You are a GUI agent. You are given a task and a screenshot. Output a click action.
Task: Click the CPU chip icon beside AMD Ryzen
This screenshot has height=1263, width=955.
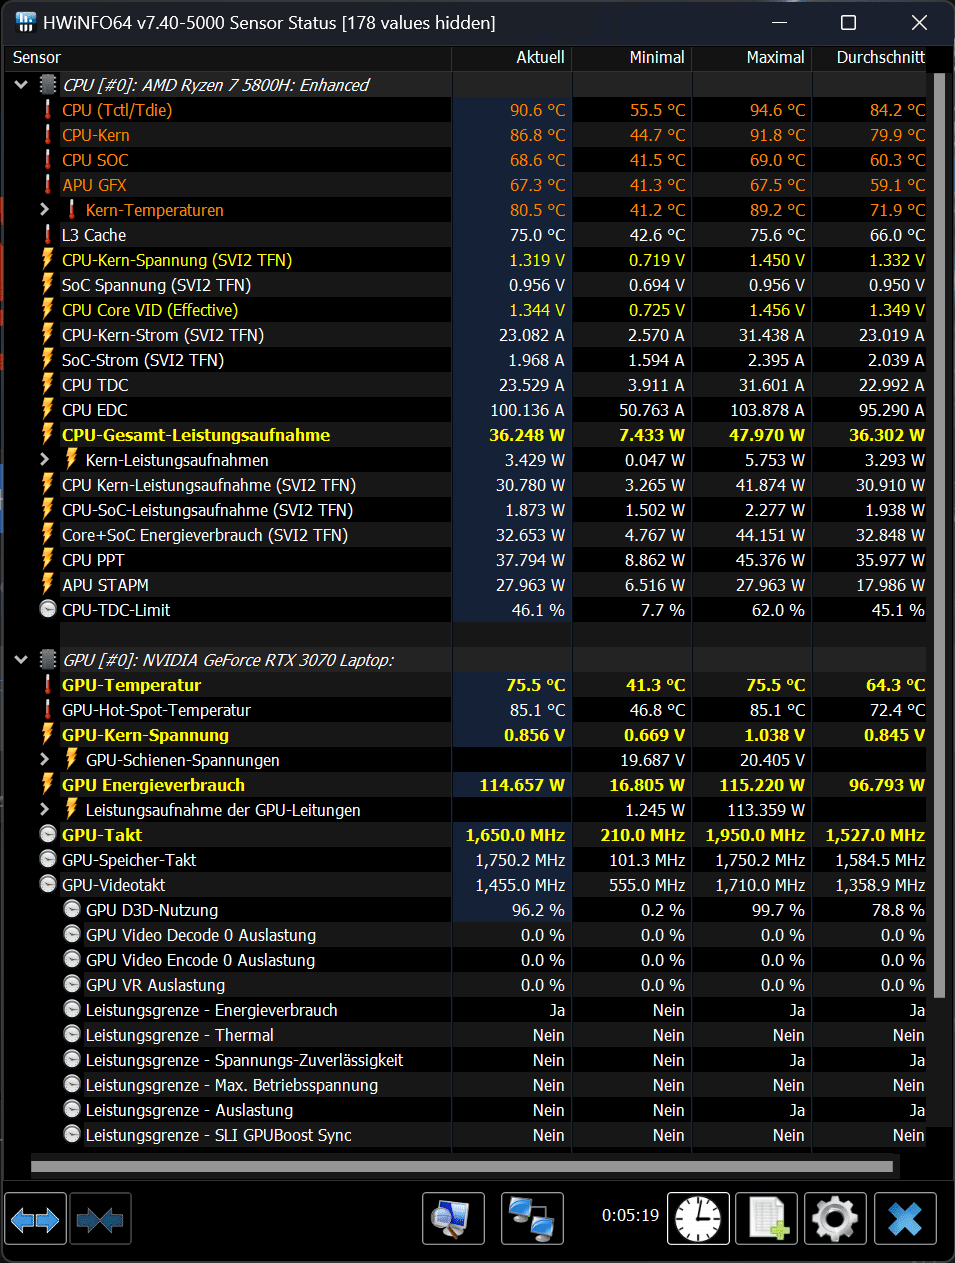click(47, 85)
